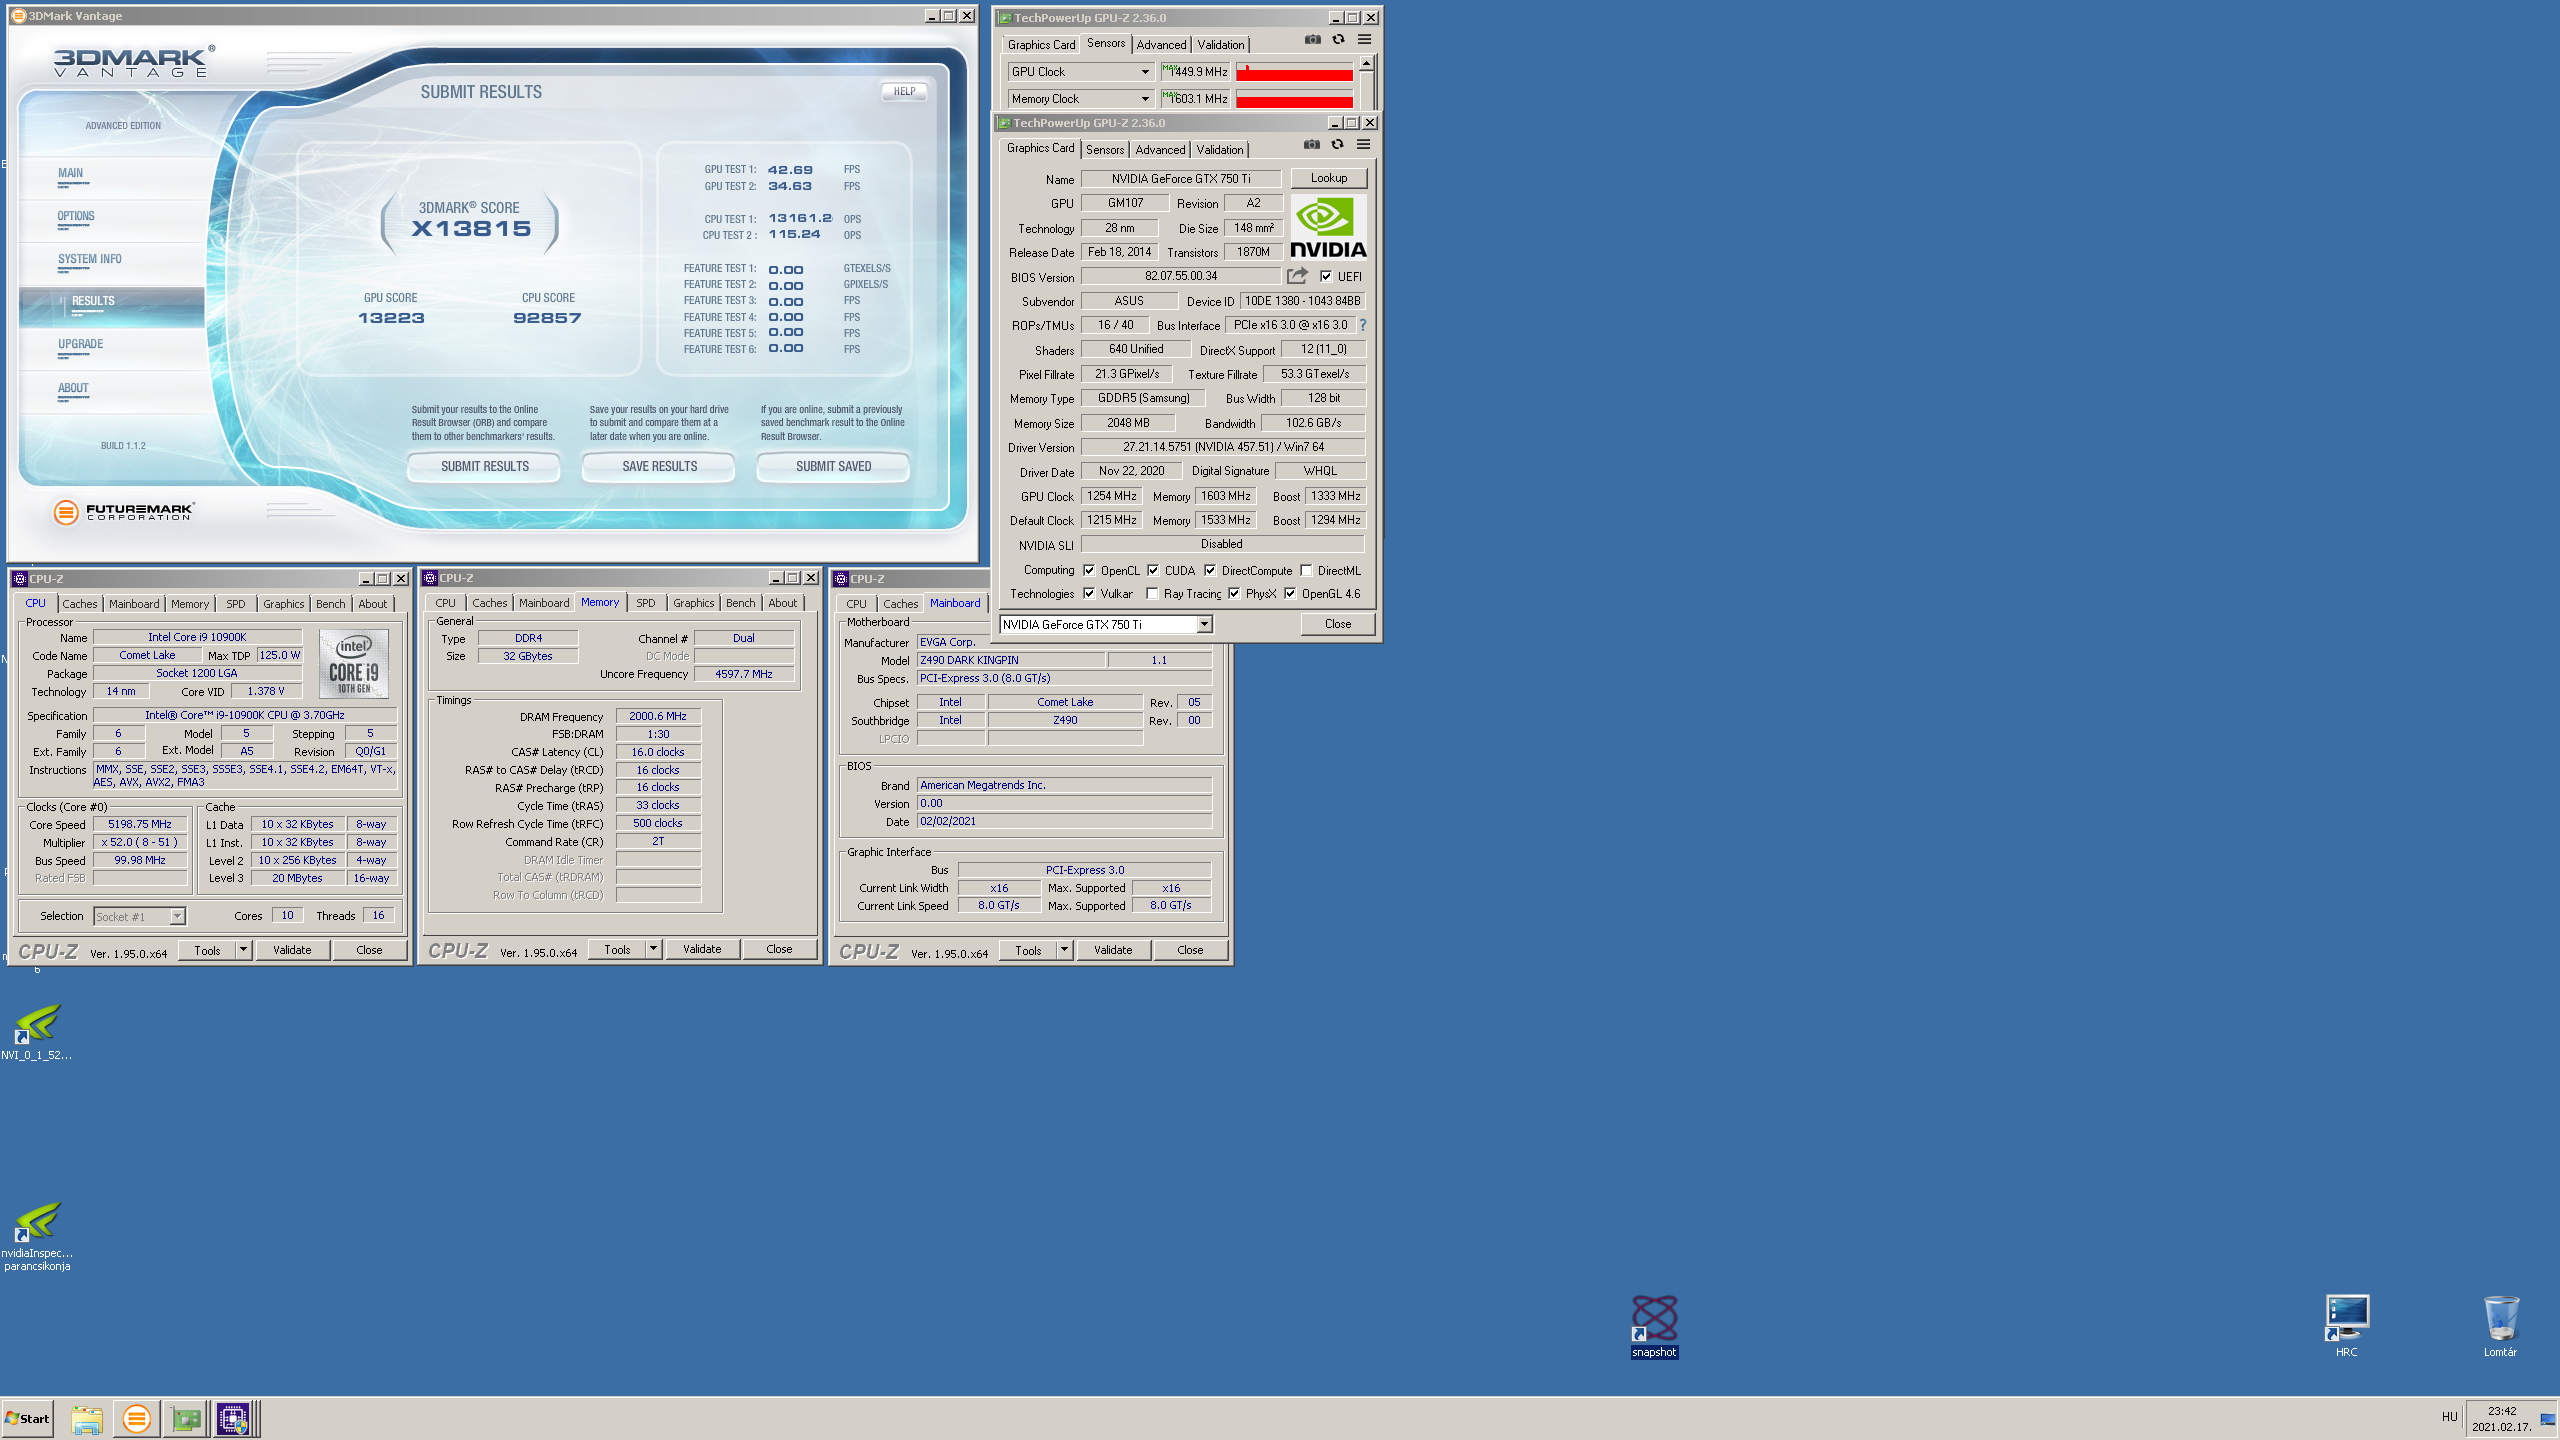The height and width of the screenshot is (1440, 2560).
Task: Open the HRC desktop icon
Action: pos(2346,1326)
